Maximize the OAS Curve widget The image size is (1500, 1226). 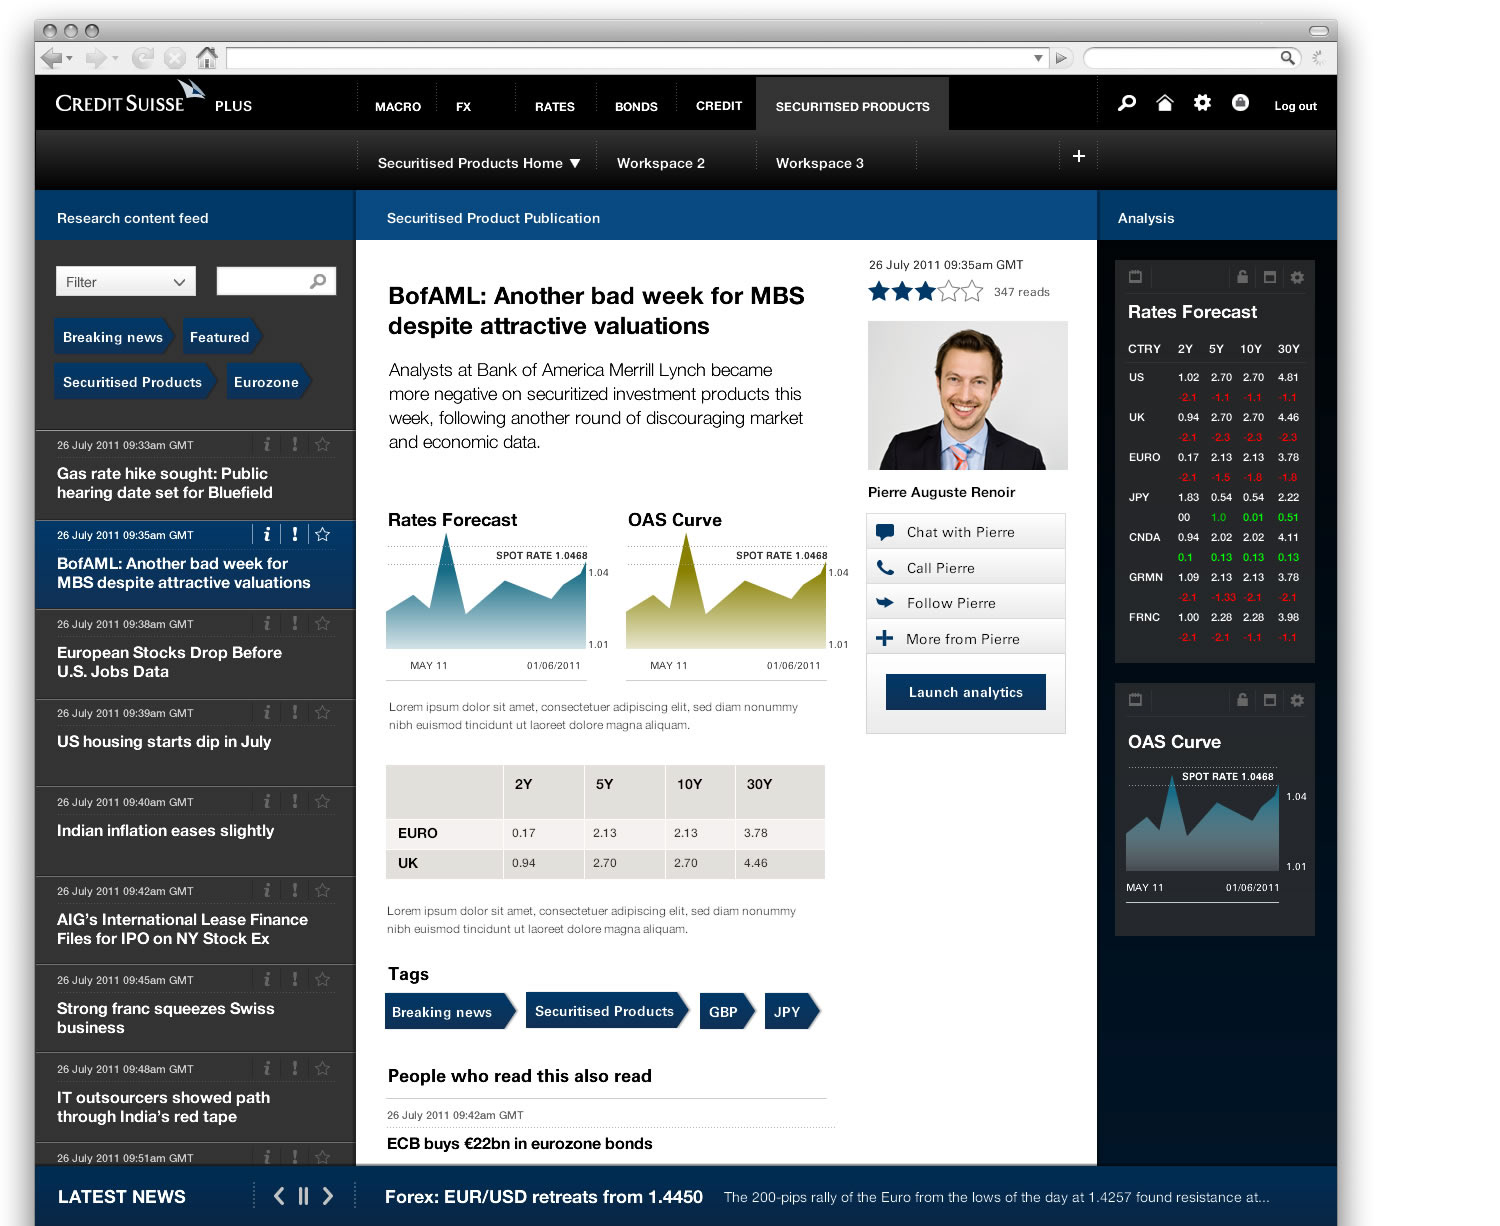pyautogui.click(x=1270, y=700)
